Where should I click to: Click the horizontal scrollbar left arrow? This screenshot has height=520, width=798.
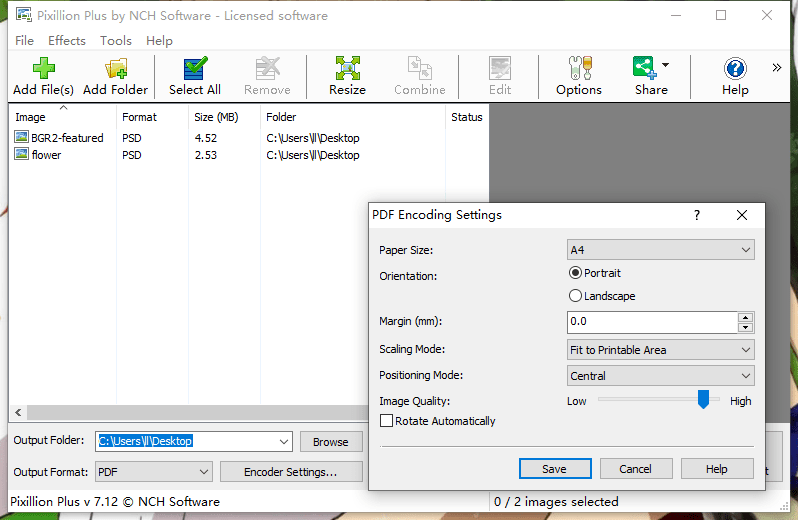(x=18, y=412)
